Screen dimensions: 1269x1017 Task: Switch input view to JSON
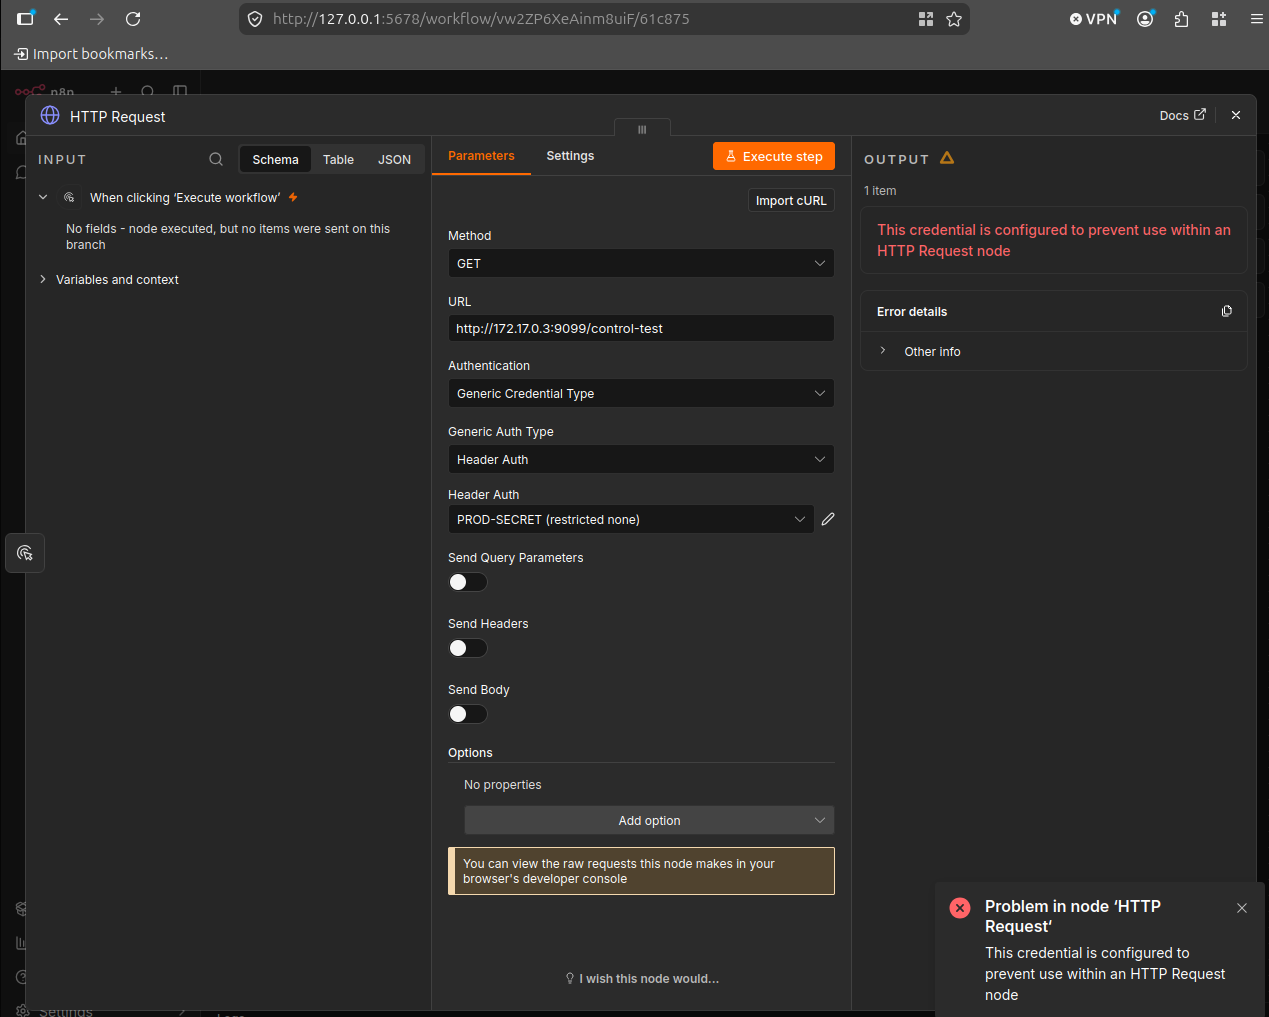pyautogui.click(x=394, y=160)
